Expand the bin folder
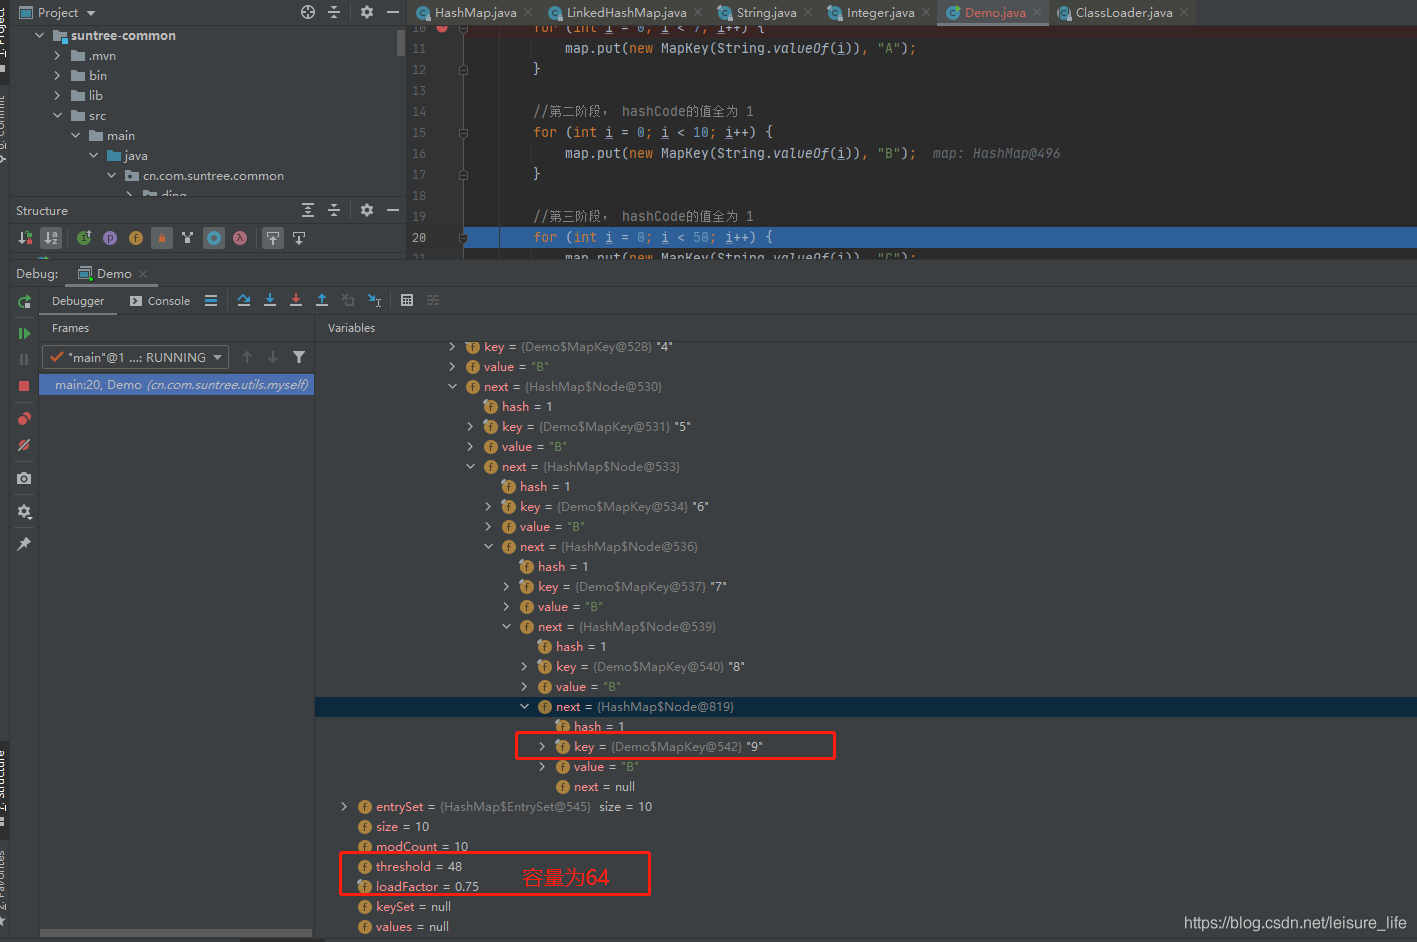 click(57, 75)
